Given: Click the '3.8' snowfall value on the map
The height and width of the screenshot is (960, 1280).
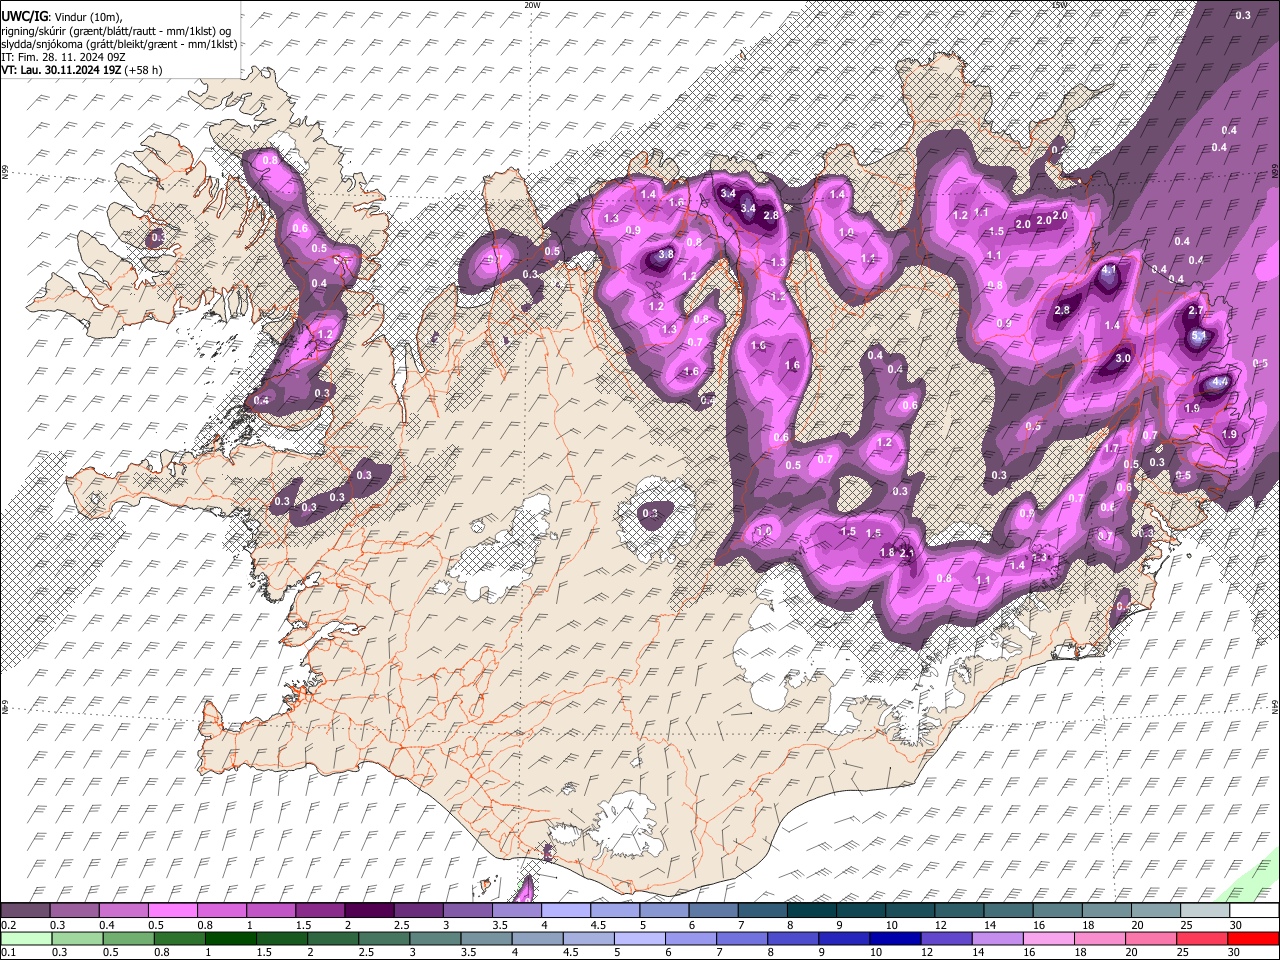Looking at the screenshot, I should (x=665, y=255).
